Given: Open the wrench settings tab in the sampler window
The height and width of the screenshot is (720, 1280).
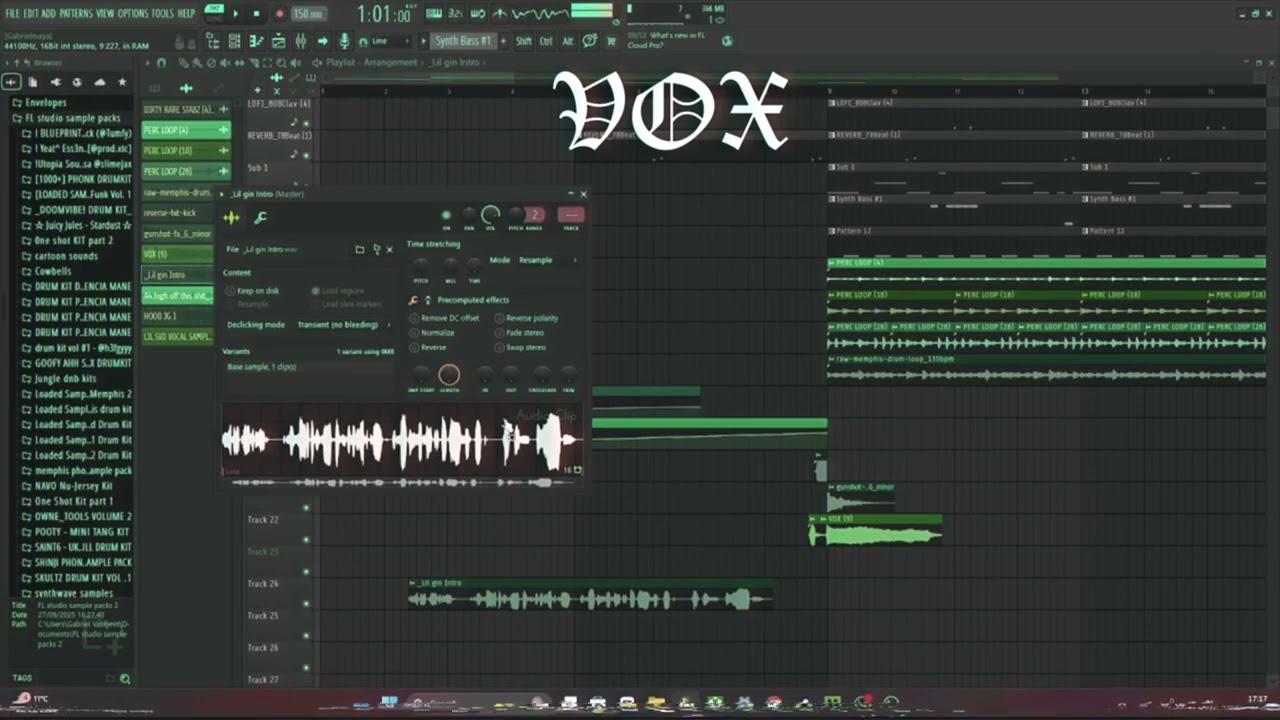Looking at the screenshot, I should tap(260, 217).
